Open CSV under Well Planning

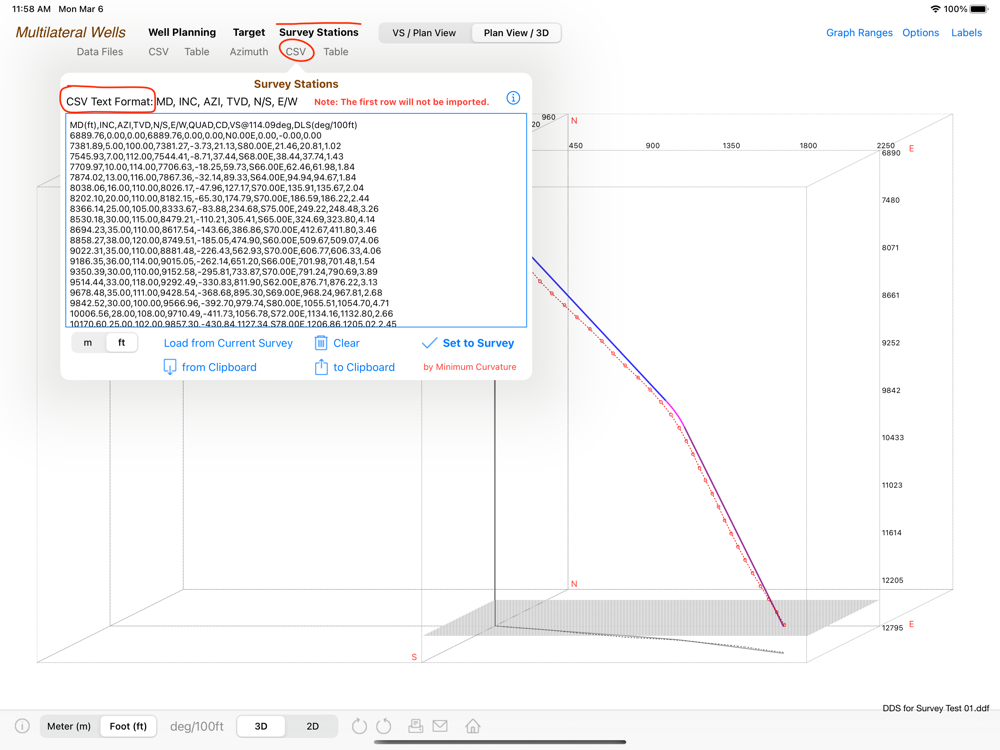pyautogui.click(x=158, y=52)
